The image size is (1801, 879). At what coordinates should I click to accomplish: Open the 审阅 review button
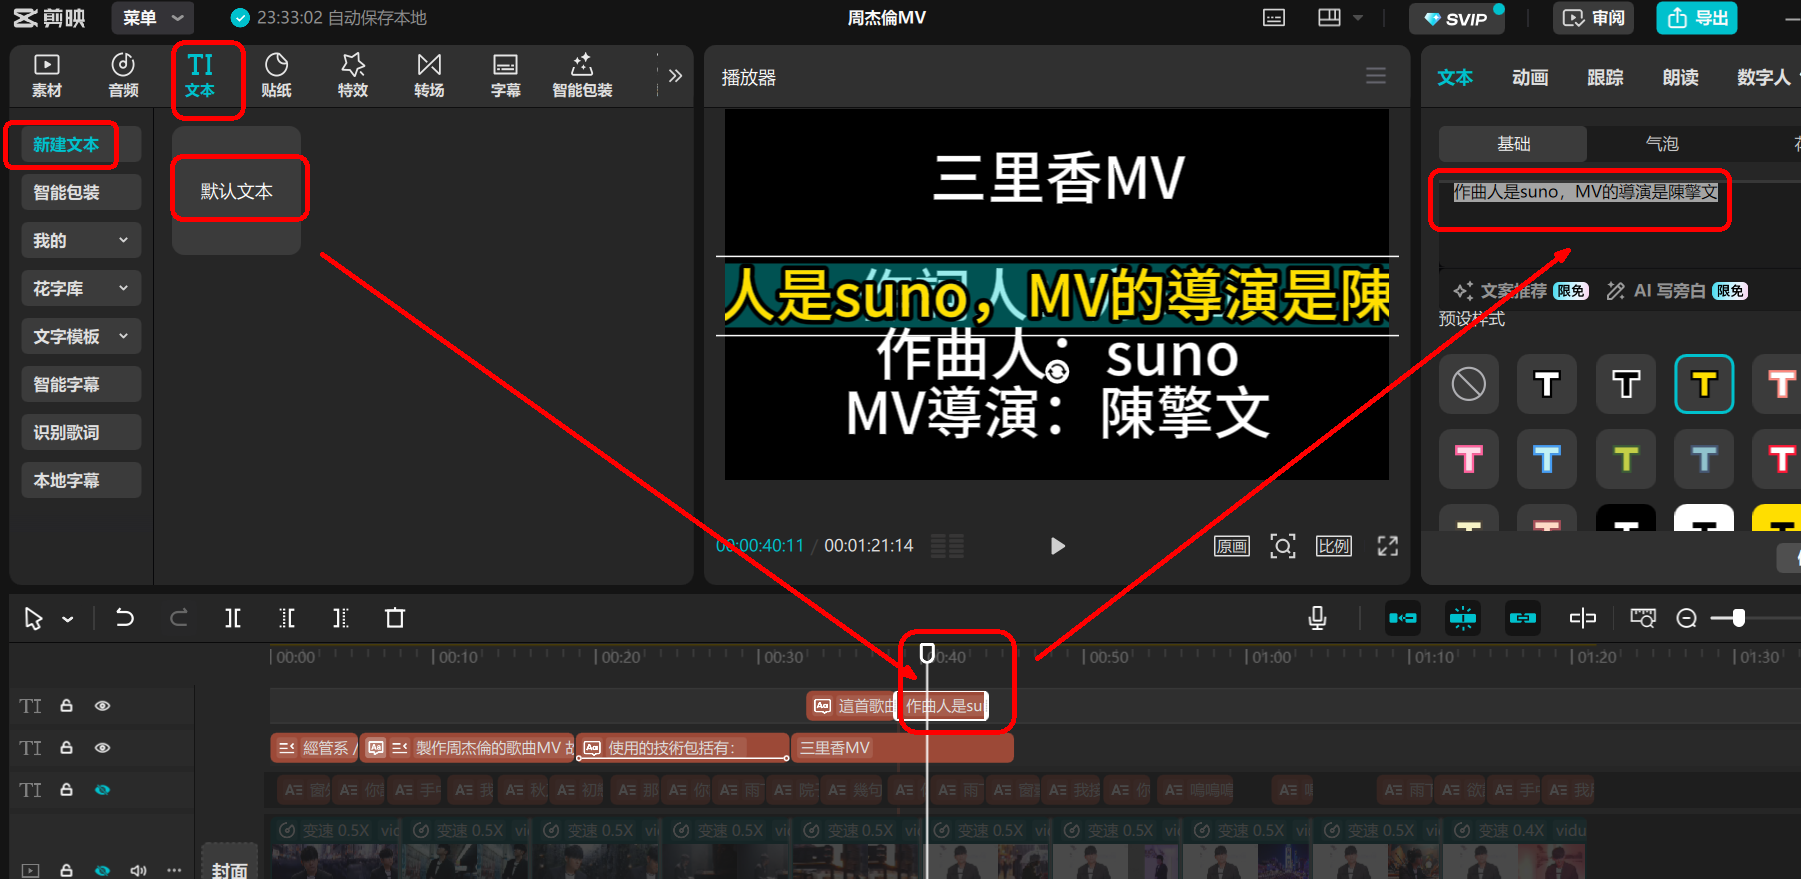coord(1593,18)
